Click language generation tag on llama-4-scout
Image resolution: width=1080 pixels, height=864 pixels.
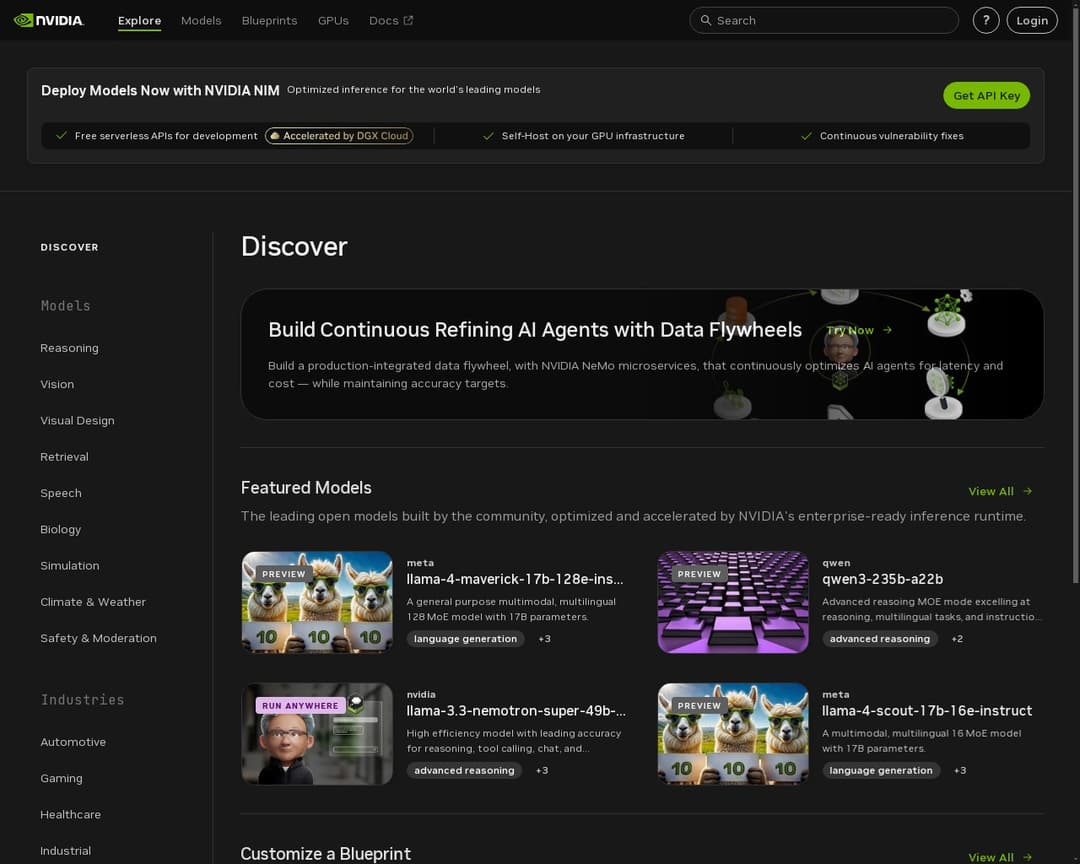[x=881, y=770]
